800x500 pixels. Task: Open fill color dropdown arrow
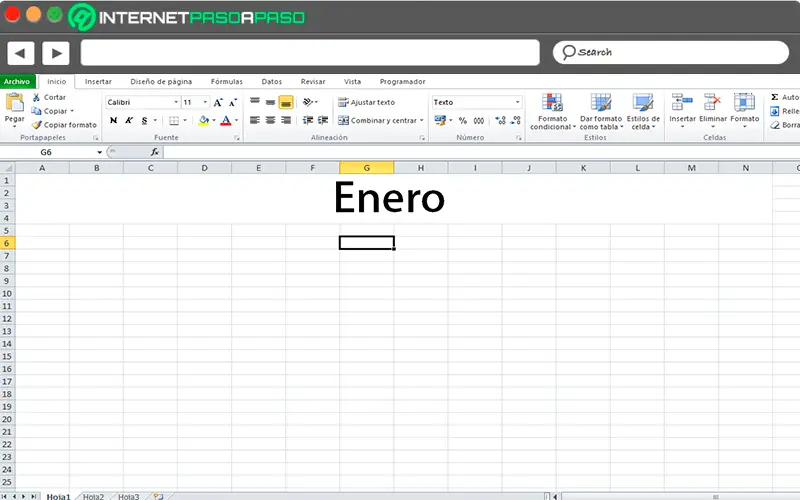(214, 120)
